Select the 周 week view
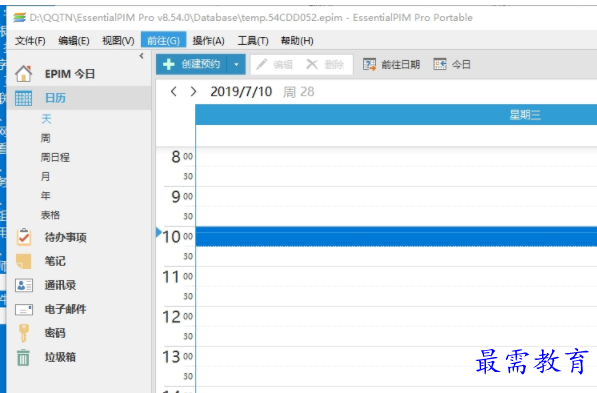Screen dimensions: 597x393 (x=46, y=138)
